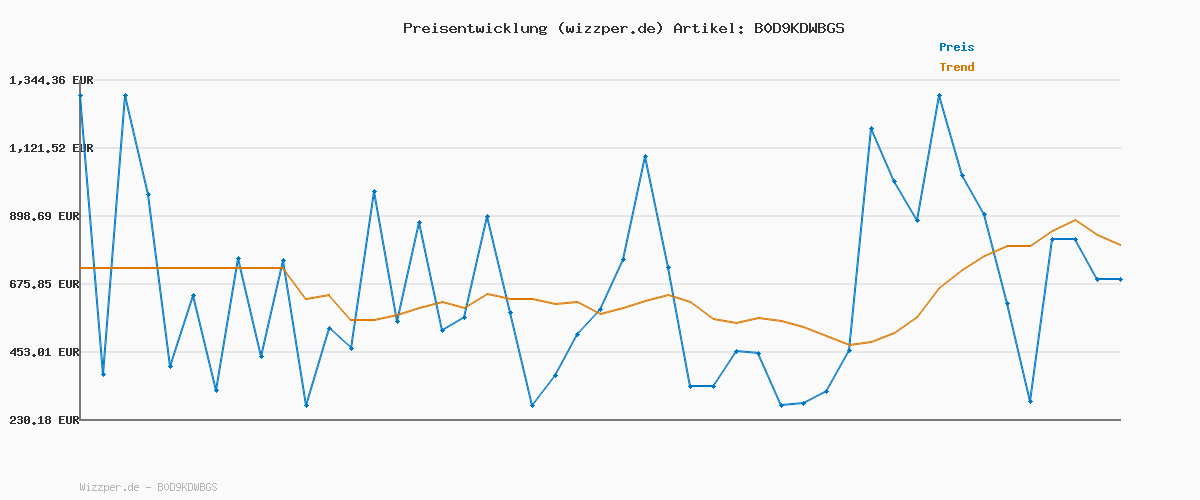Click the first price data point at chart start
Viewport: 1200px width, 500px height.
click(80, 96)
